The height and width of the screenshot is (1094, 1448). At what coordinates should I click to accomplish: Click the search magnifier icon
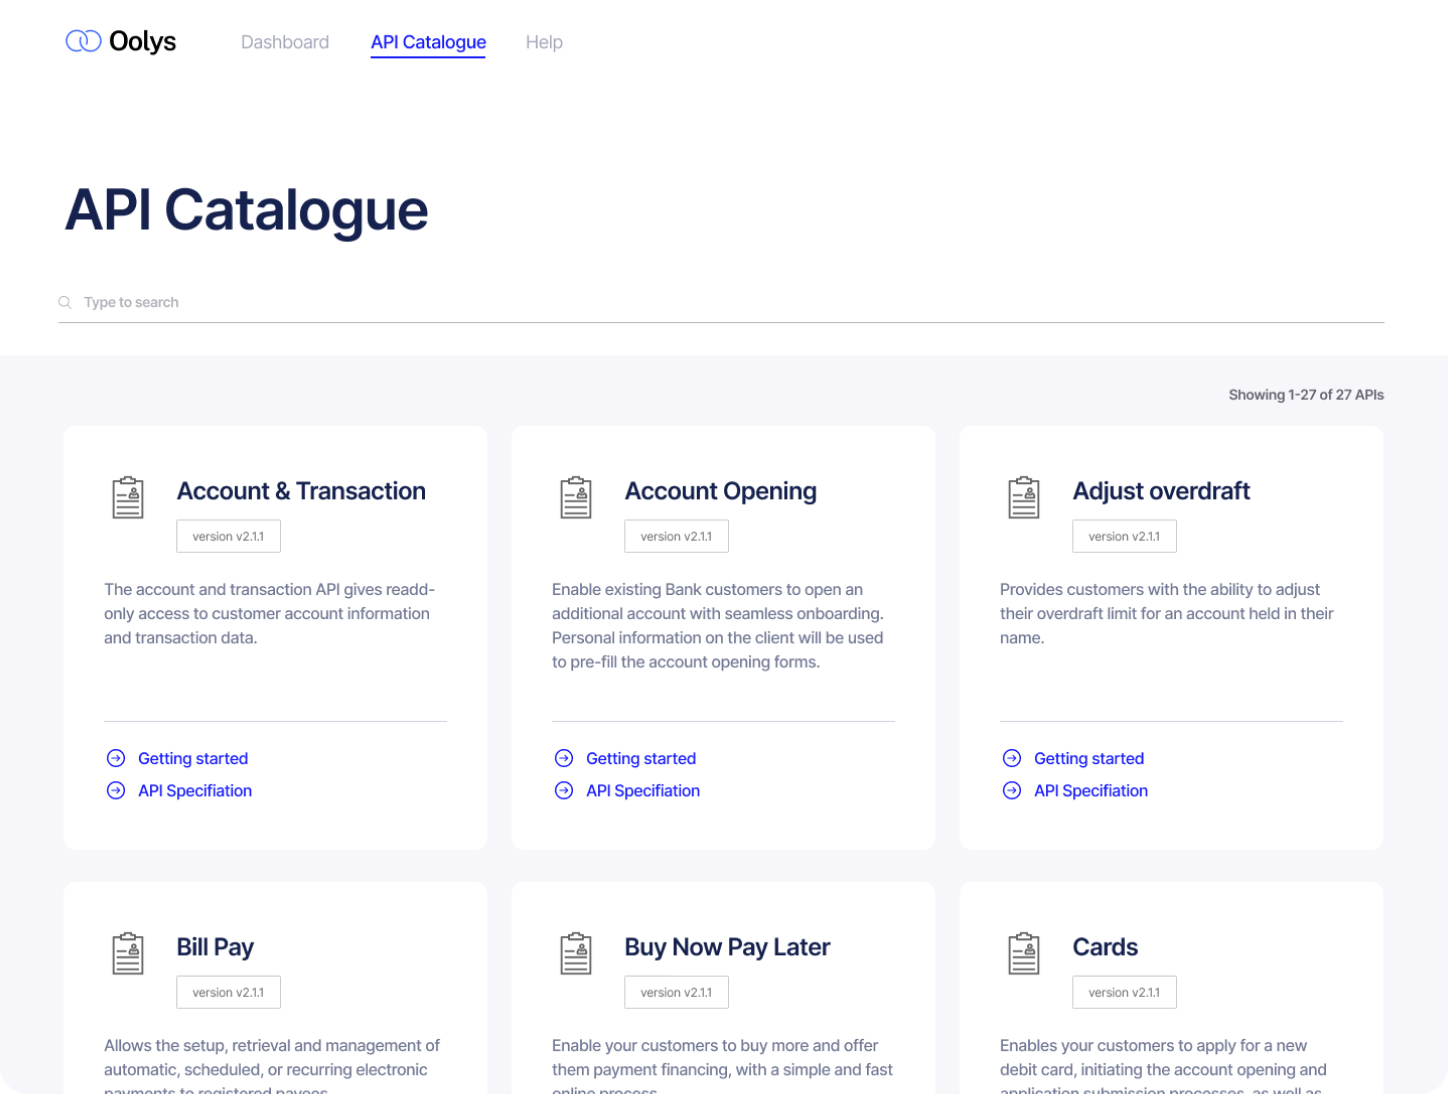(x=65, y=302)
